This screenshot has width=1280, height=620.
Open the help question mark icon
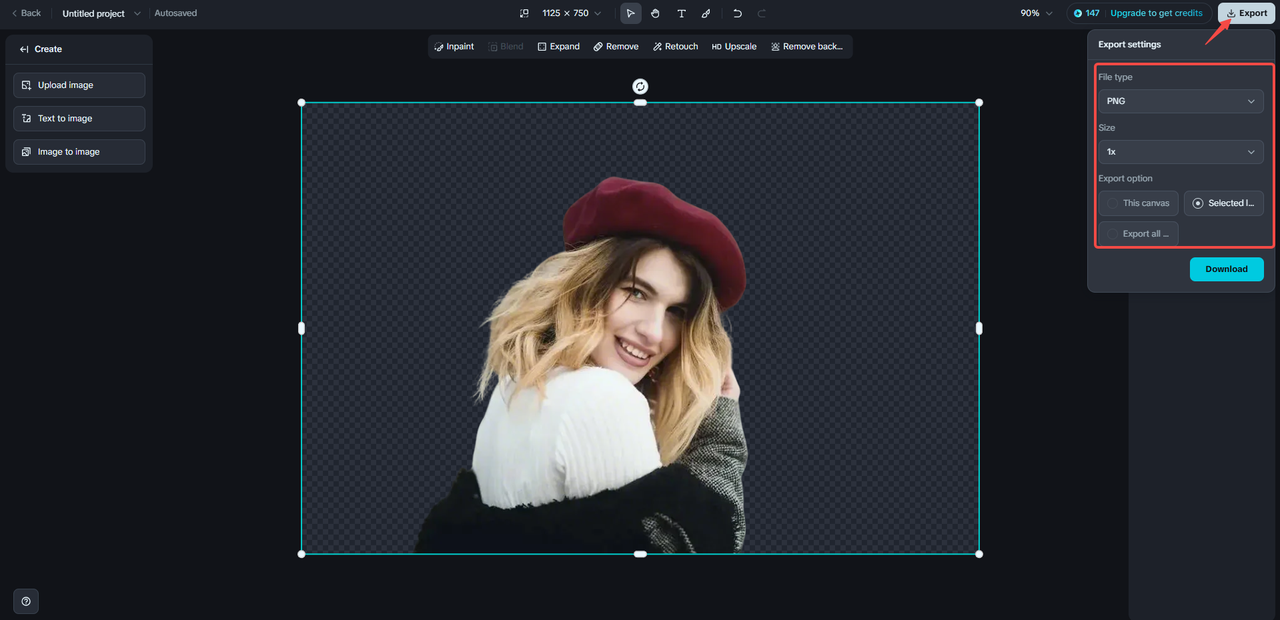(26, 601)
